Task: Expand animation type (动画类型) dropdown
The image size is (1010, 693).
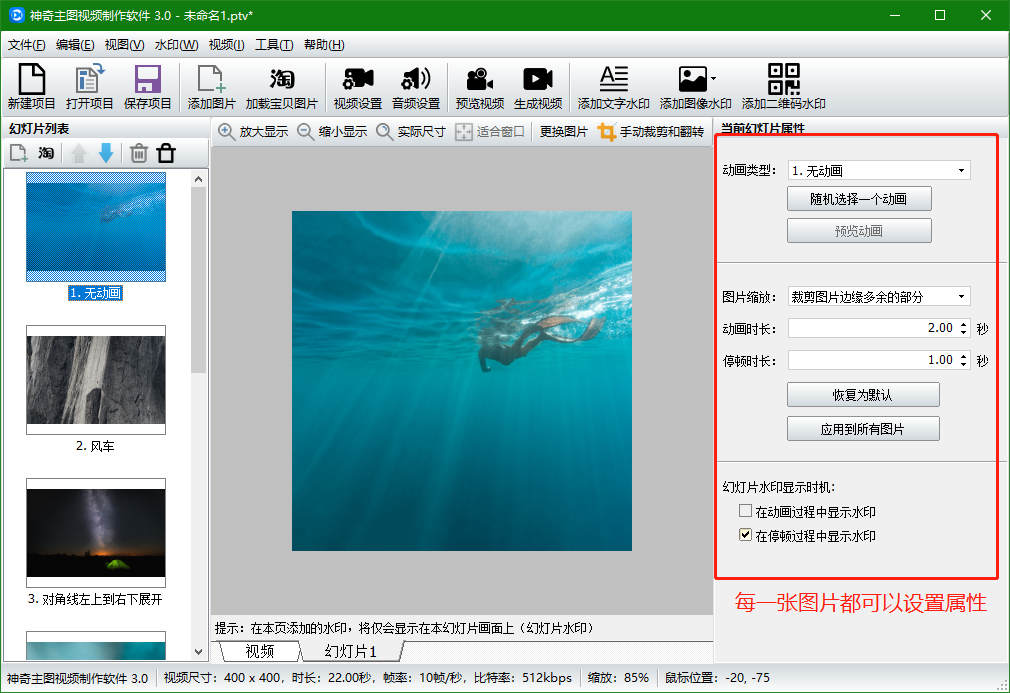Action: point(961,171)
